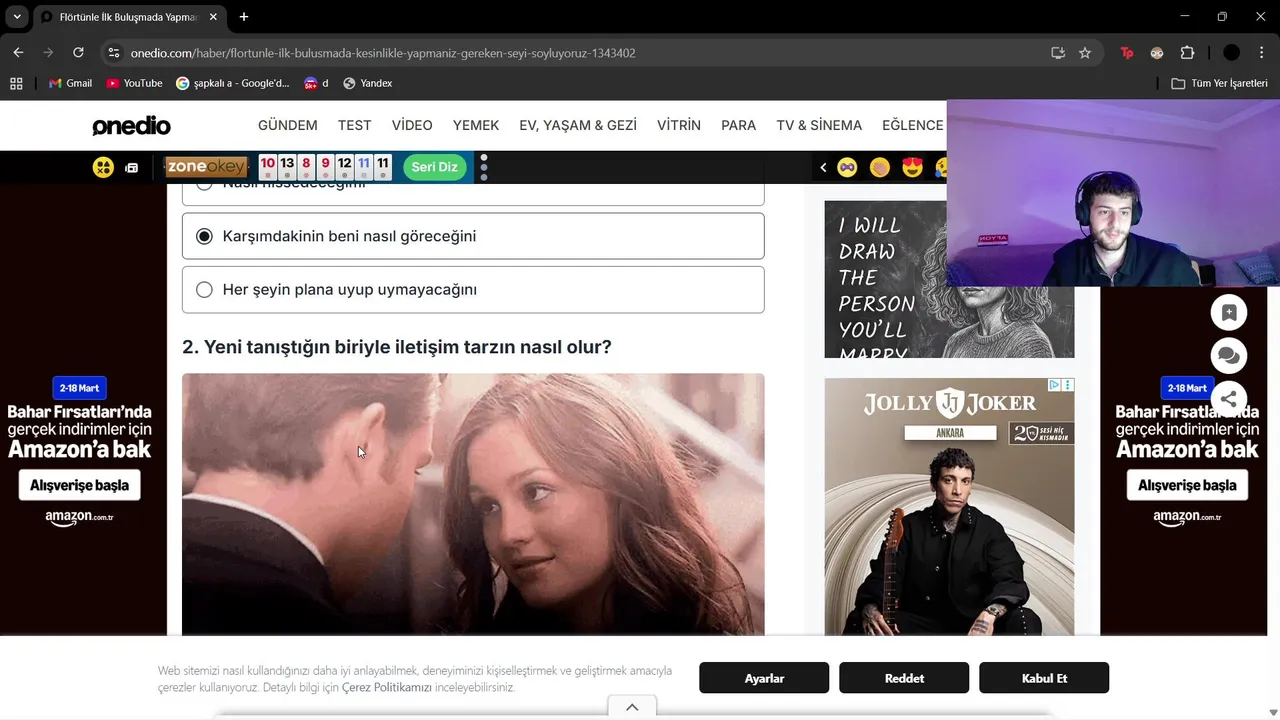
Task: Click left Amazon 'Alışverişe başla' button
Action: (79, 485)
